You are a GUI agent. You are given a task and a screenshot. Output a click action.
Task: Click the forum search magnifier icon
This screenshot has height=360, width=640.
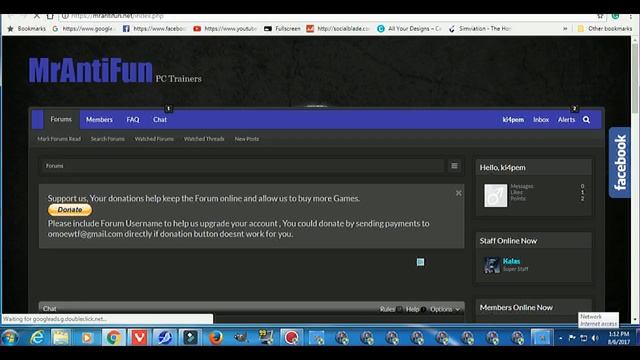[x=586, y=120]
